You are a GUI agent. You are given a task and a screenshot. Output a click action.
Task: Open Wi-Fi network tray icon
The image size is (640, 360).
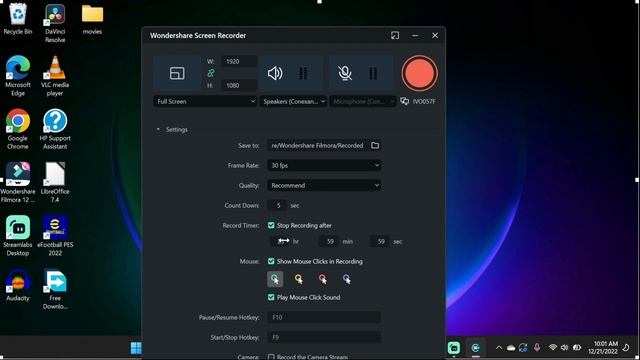coord(553,347)
